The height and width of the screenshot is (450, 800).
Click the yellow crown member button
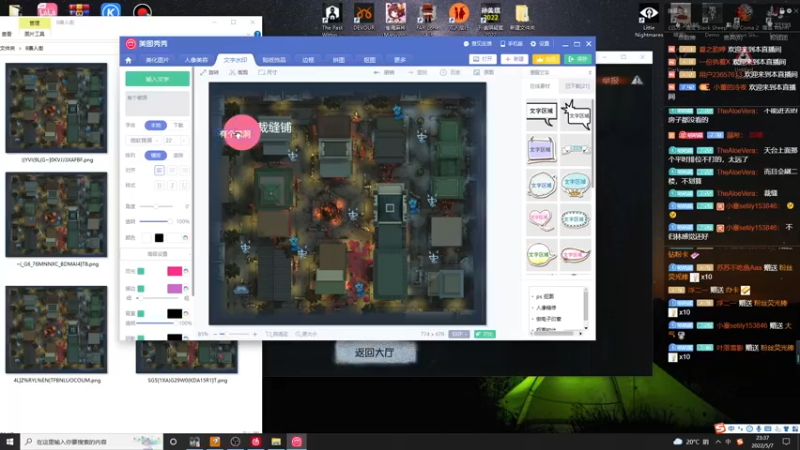click(546, 59)
